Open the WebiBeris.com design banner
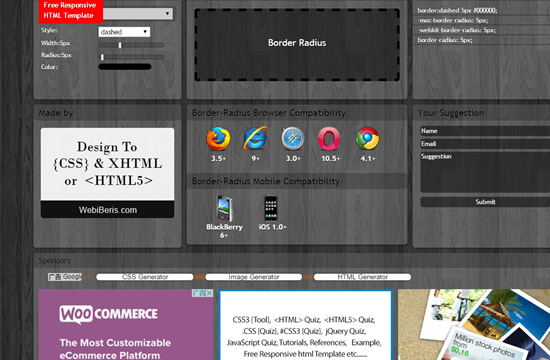 point(107,173)
